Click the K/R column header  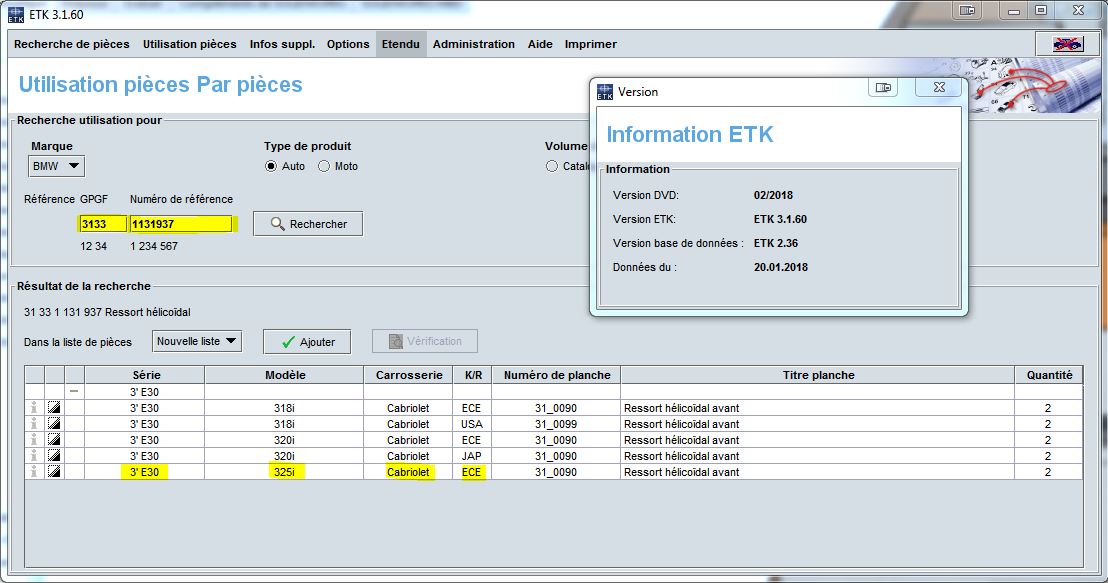(473, 375)
